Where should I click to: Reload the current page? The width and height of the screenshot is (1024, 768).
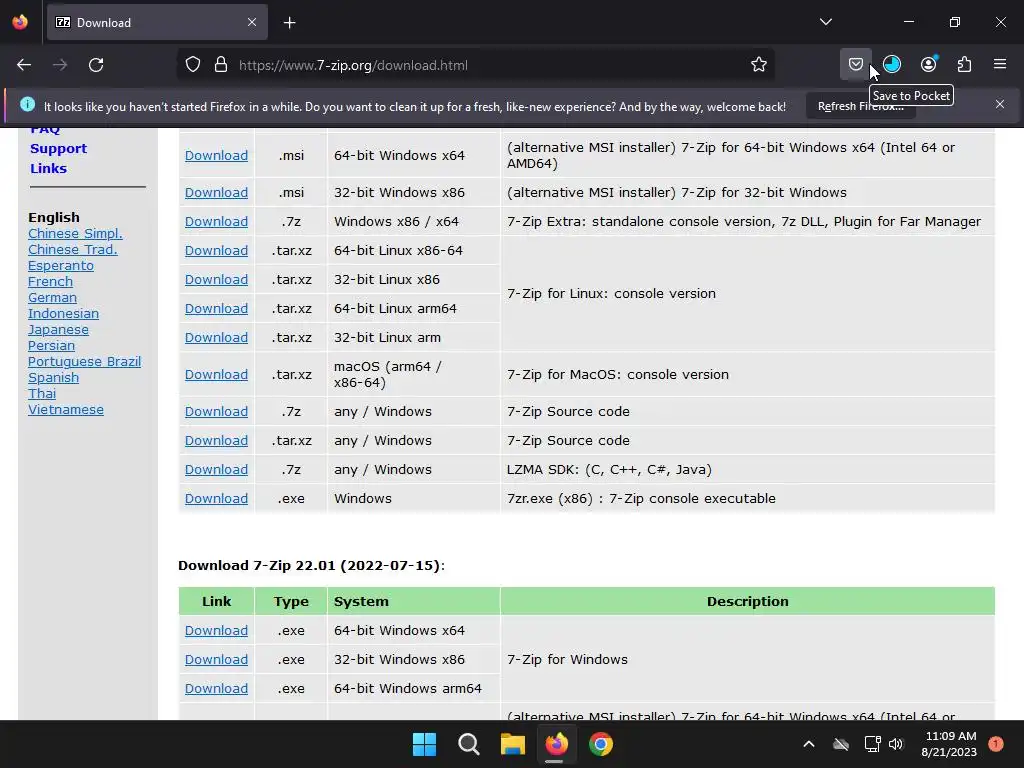96,65
